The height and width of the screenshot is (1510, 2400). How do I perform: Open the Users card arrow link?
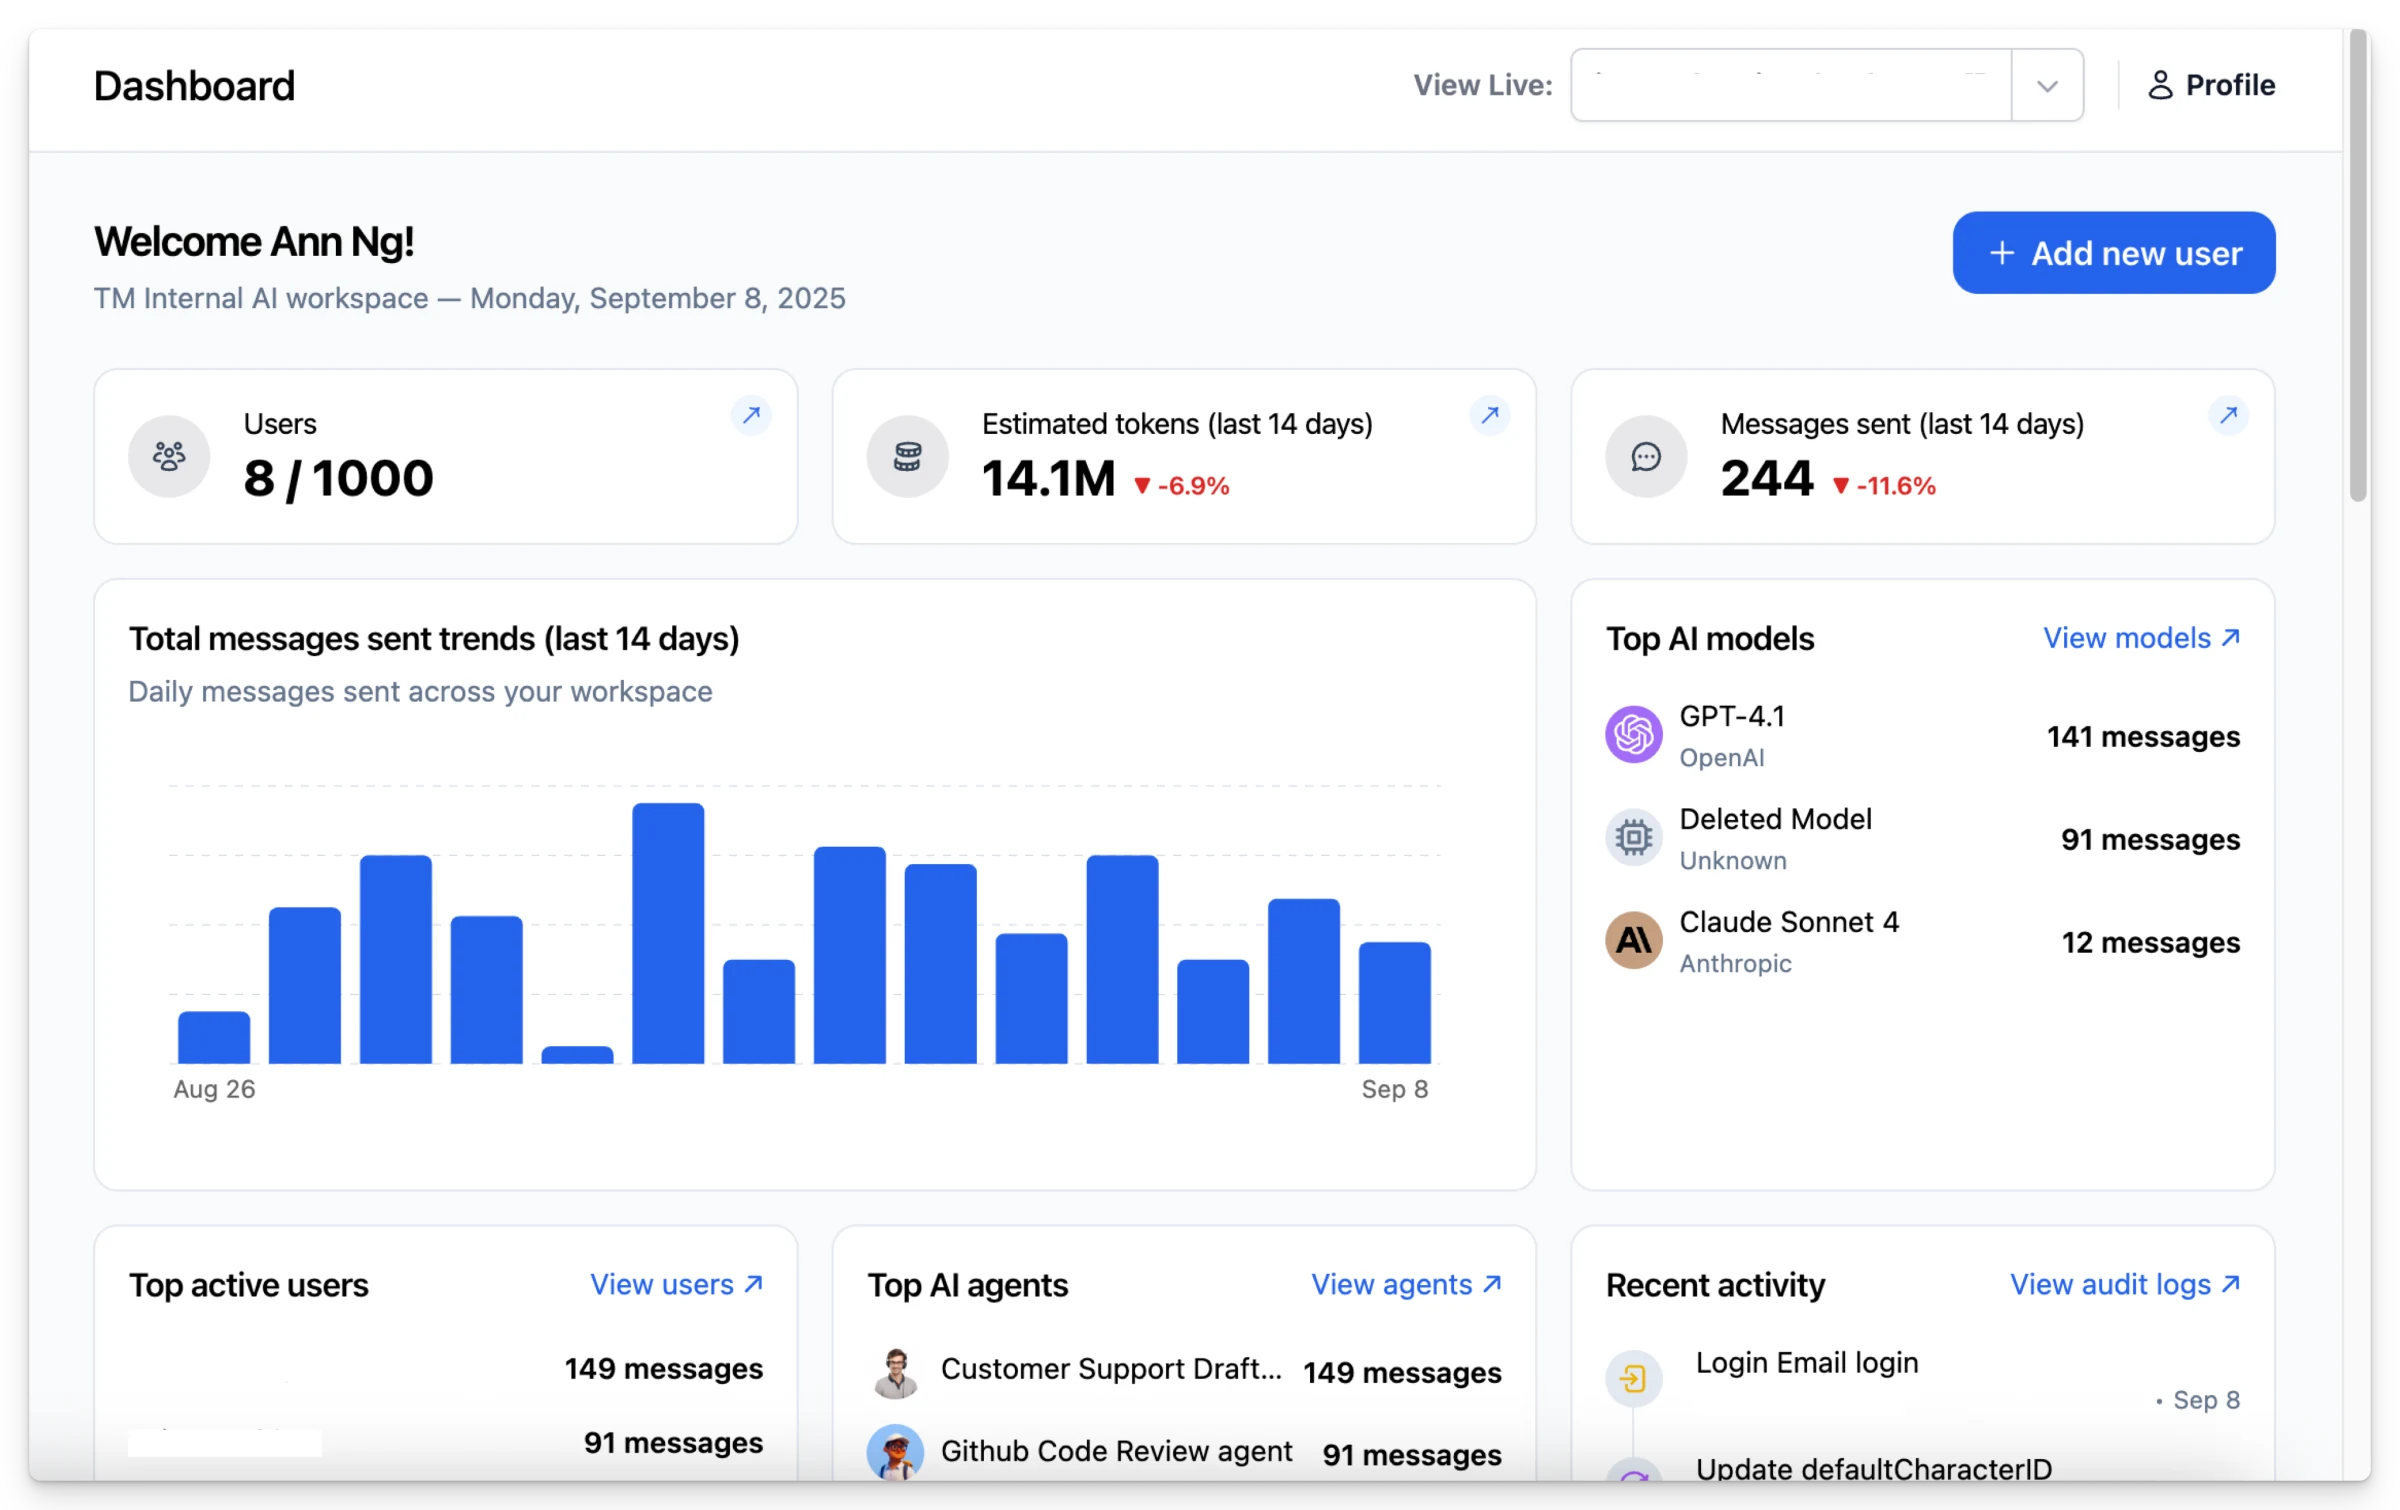[751, 414]
